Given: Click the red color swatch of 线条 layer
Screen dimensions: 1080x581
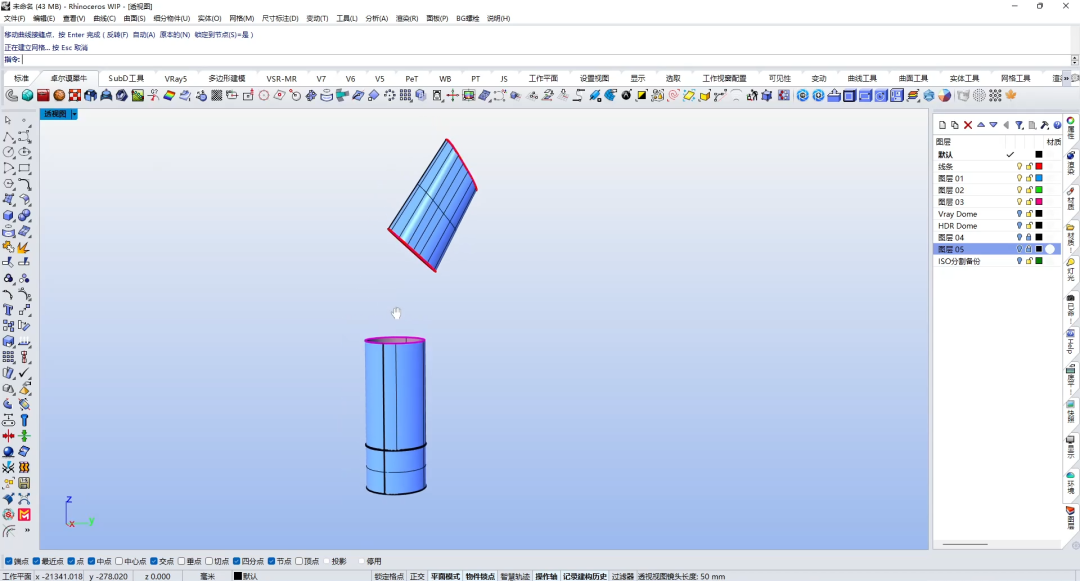Looking at the screenshot, I should point(1039,167).
